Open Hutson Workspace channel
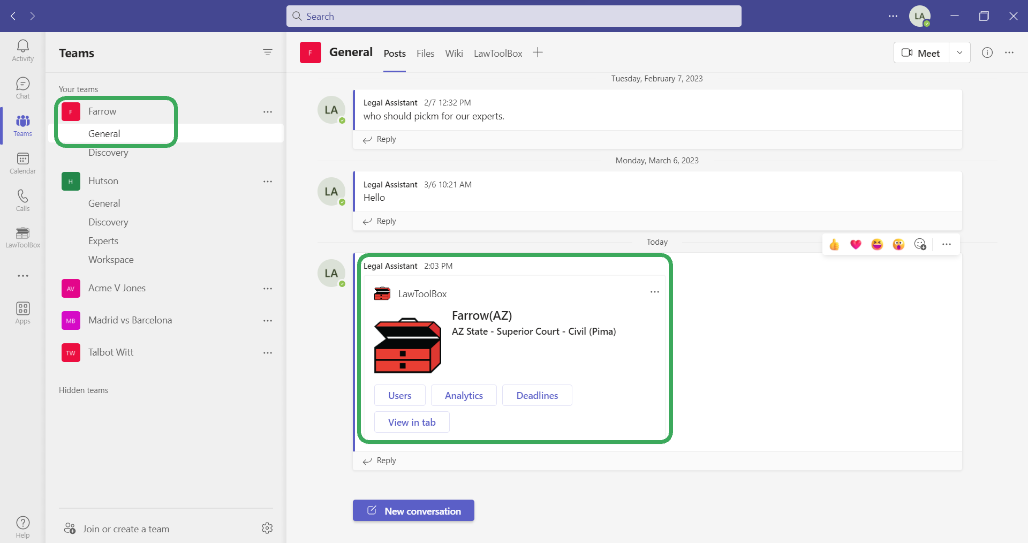1028x543 pixels. click(x=111, y=260)
